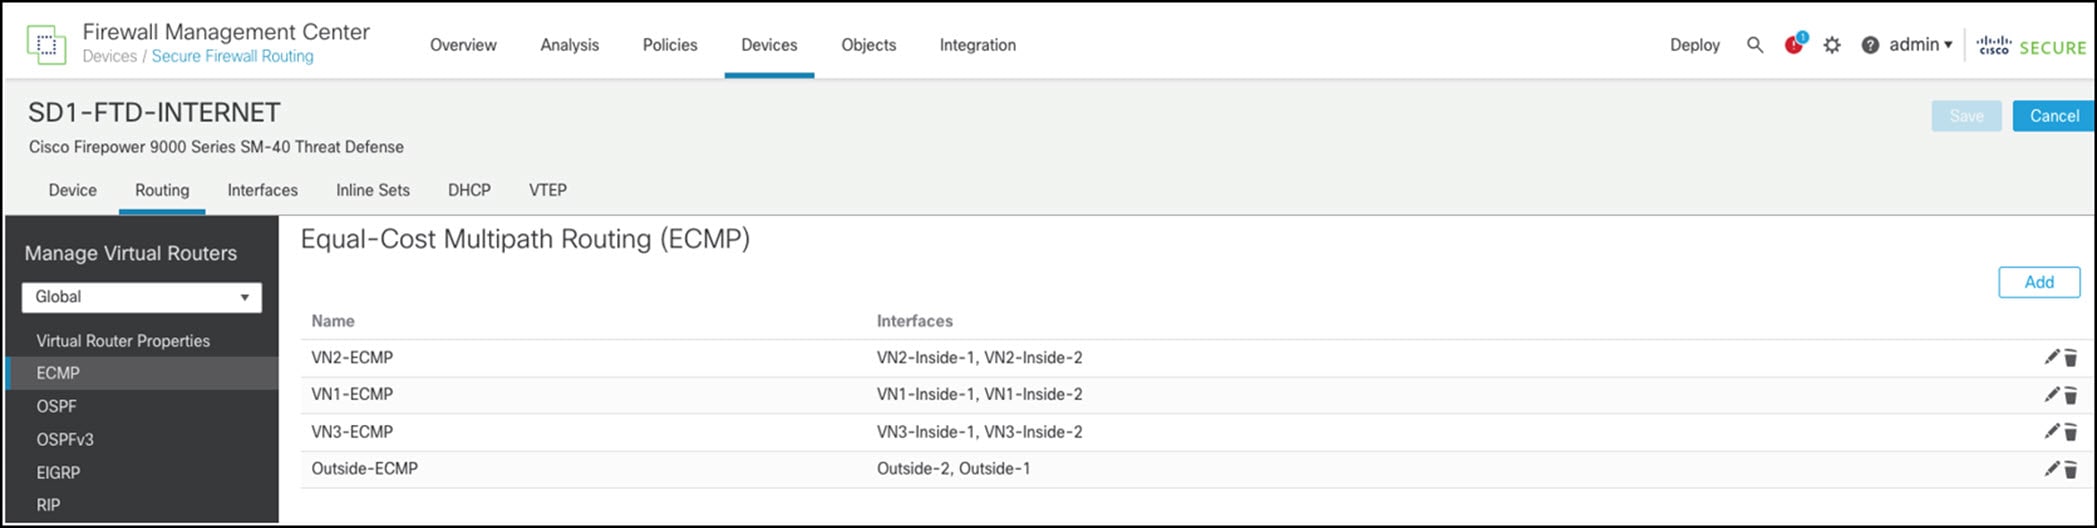Click the Equal-Cost Multipath Routing (ECMP) heading

tap(525, 240)
